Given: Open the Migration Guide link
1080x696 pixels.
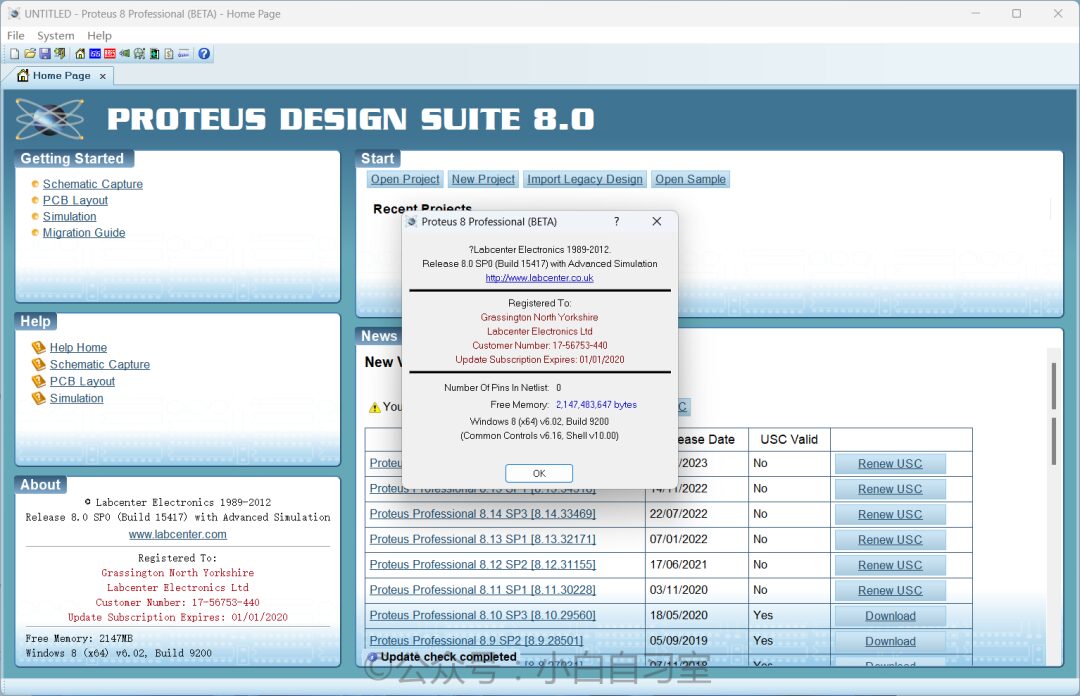Looking at the screenshot, I should tap(84, 233).
